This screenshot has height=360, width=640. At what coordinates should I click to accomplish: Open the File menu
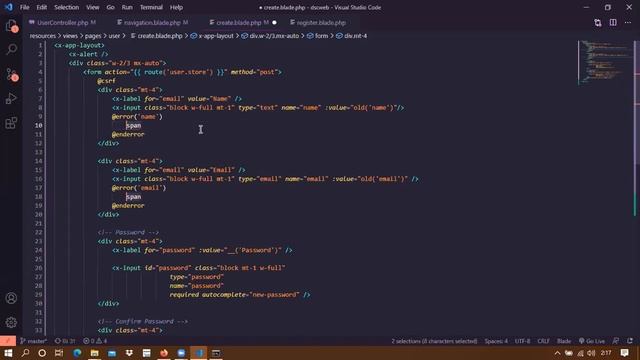point(24,7)
